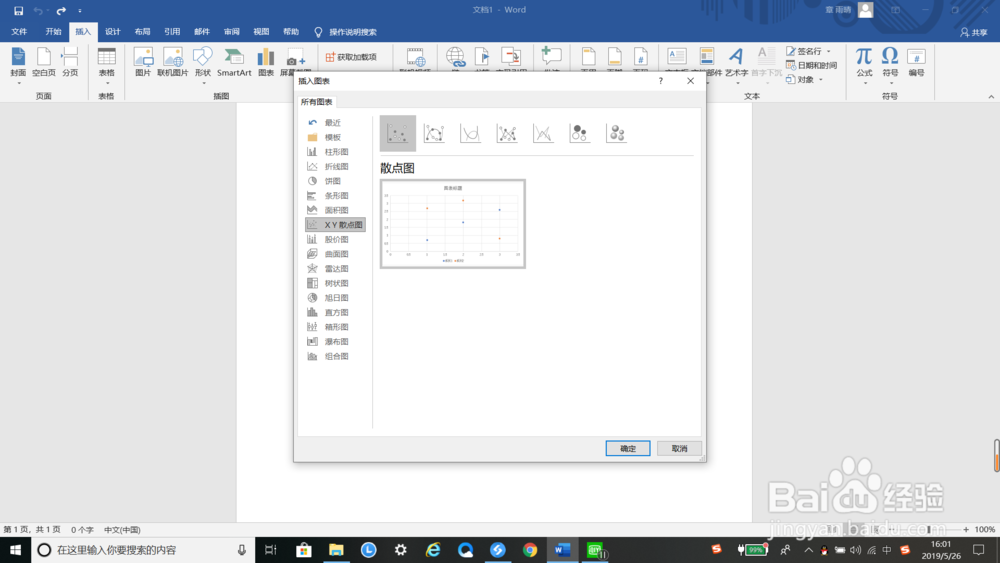Confirm with the 确定 button

(628, 448)
